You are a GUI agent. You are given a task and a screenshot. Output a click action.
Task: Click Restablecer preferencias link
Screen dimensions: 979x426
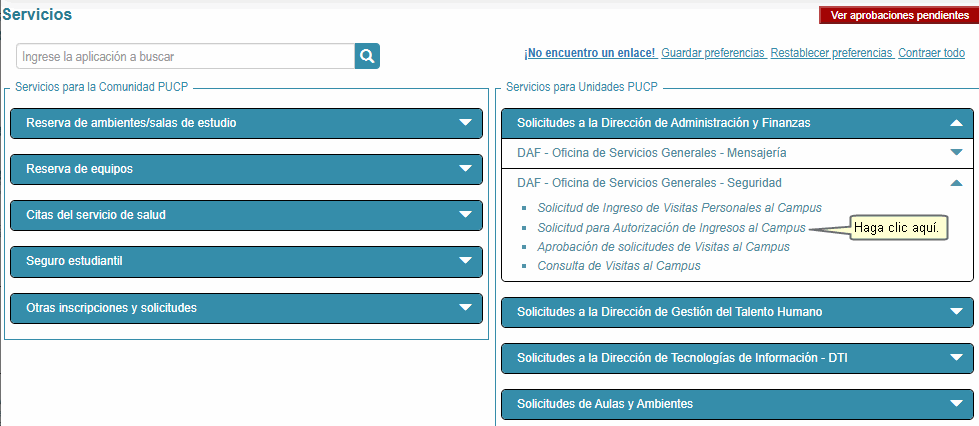click(831, 53)
